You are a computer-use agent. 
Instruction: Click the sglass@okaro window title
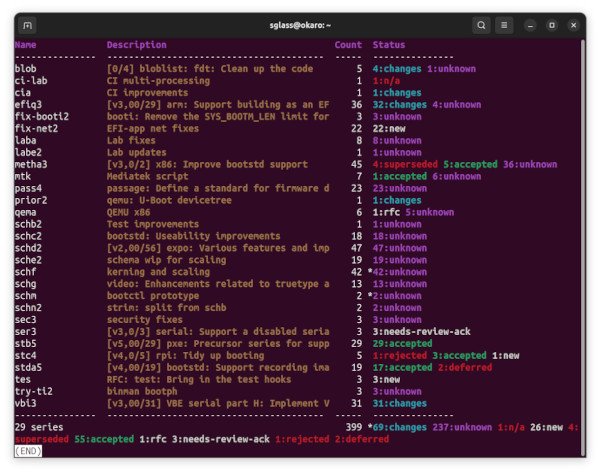tap(299, 25)
